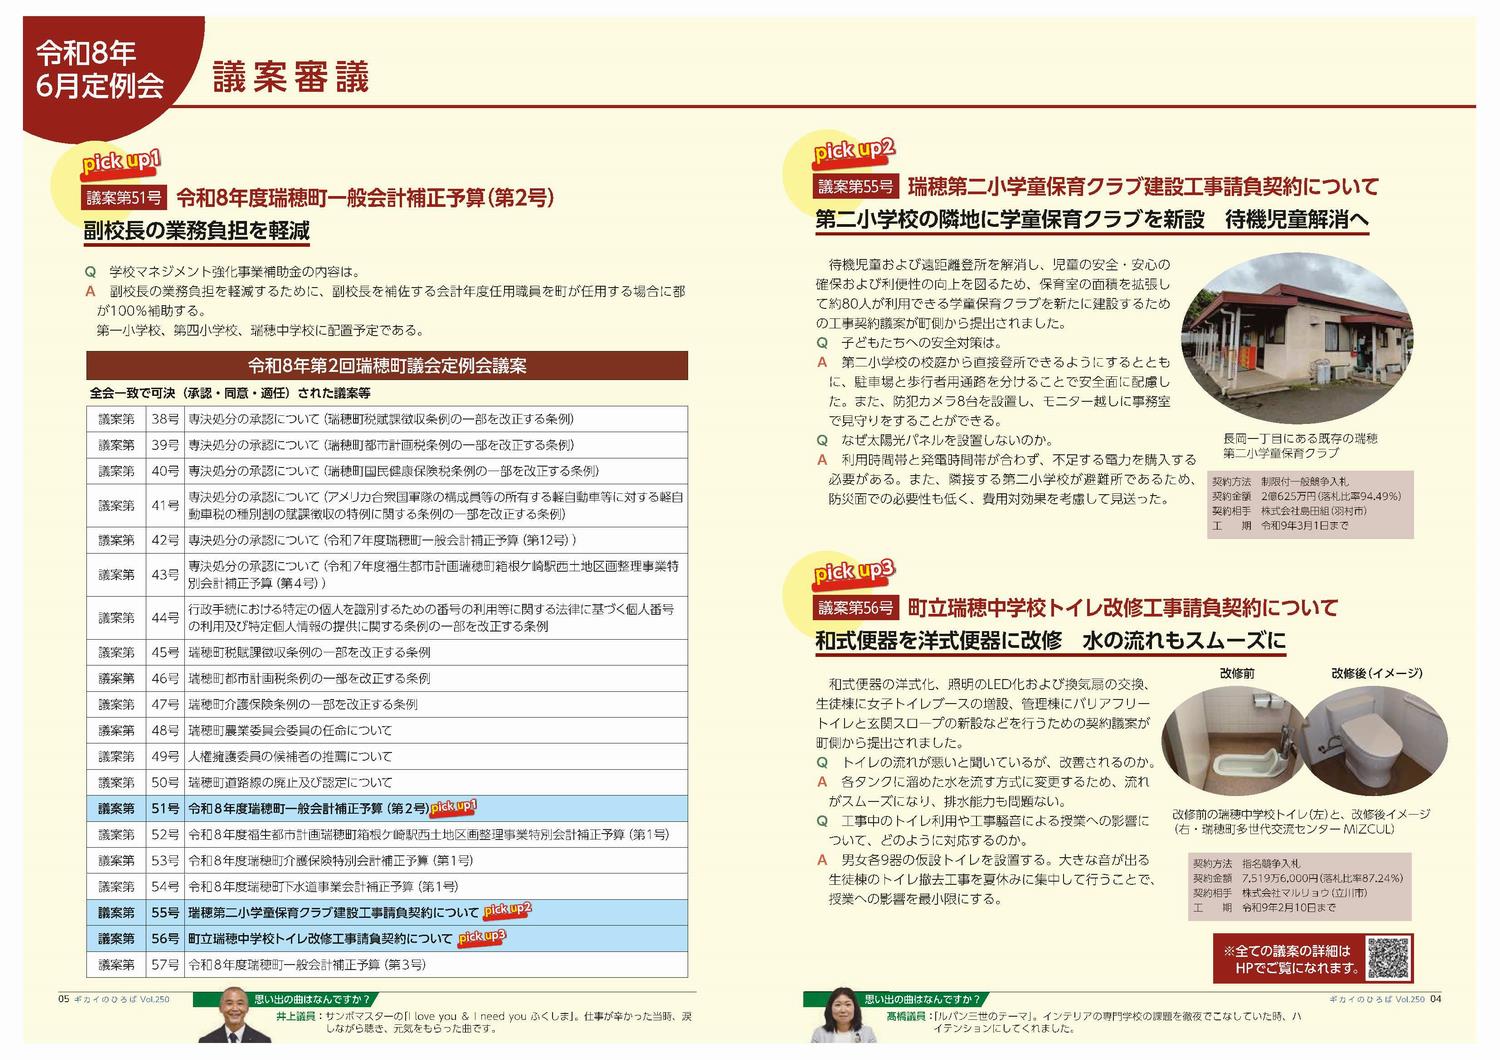The width and height of the screenshot is (1500, 1060).
Task: Click green label 思い出の曲はなんですか？ above 高橋議員
Action: click(x=922, y=999)
